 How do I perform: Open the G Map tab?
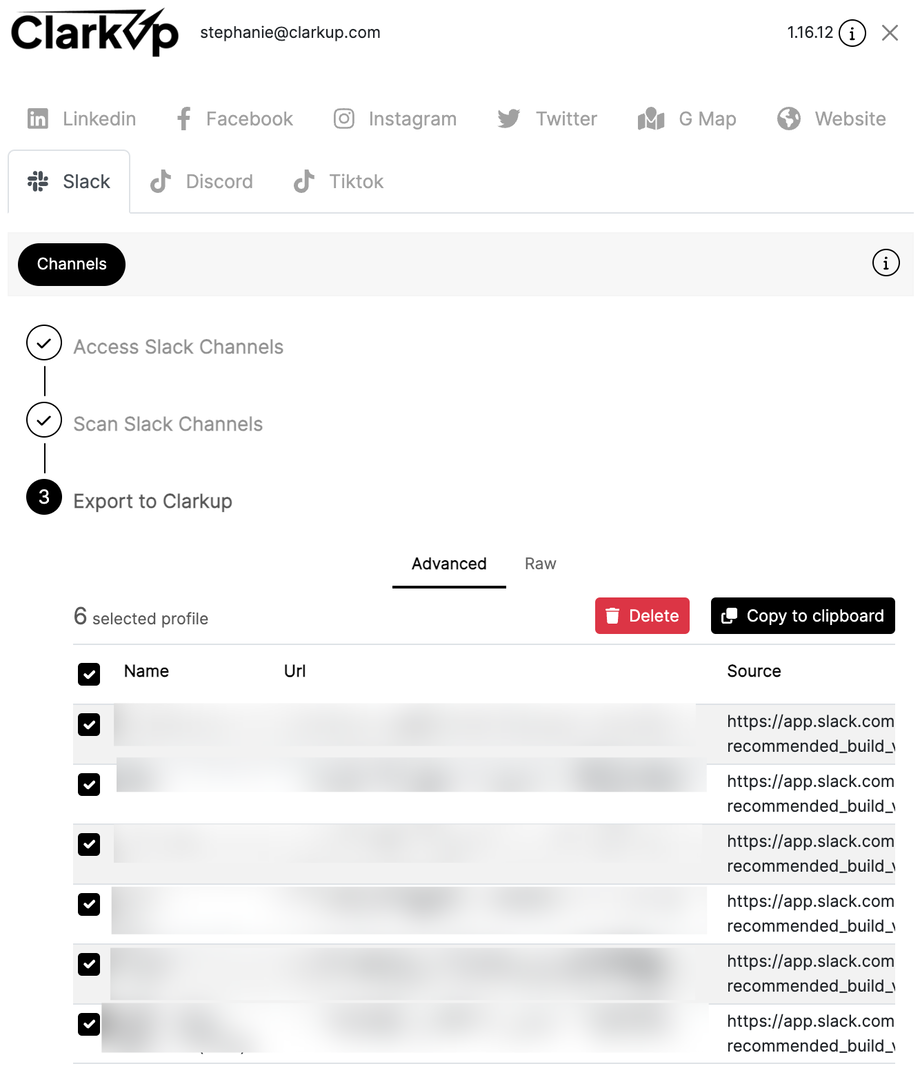687,119
